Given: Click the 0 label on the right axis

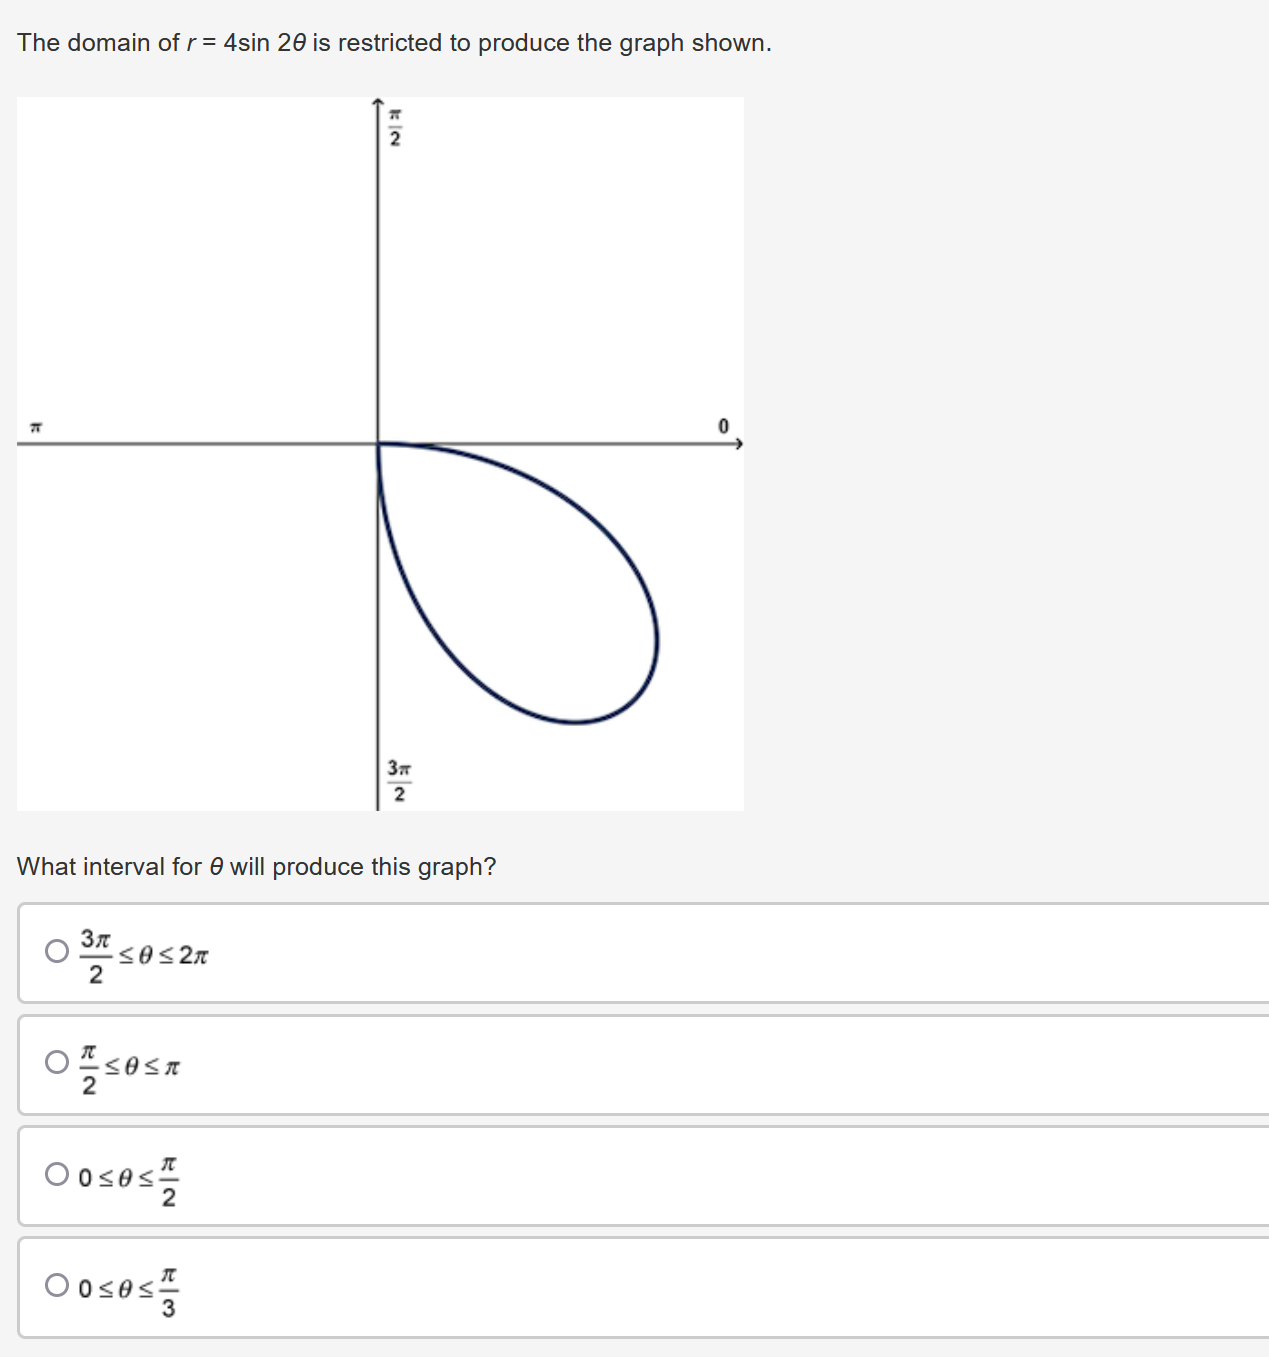Looking at the screenshot, I should click(x=724, y=424).
